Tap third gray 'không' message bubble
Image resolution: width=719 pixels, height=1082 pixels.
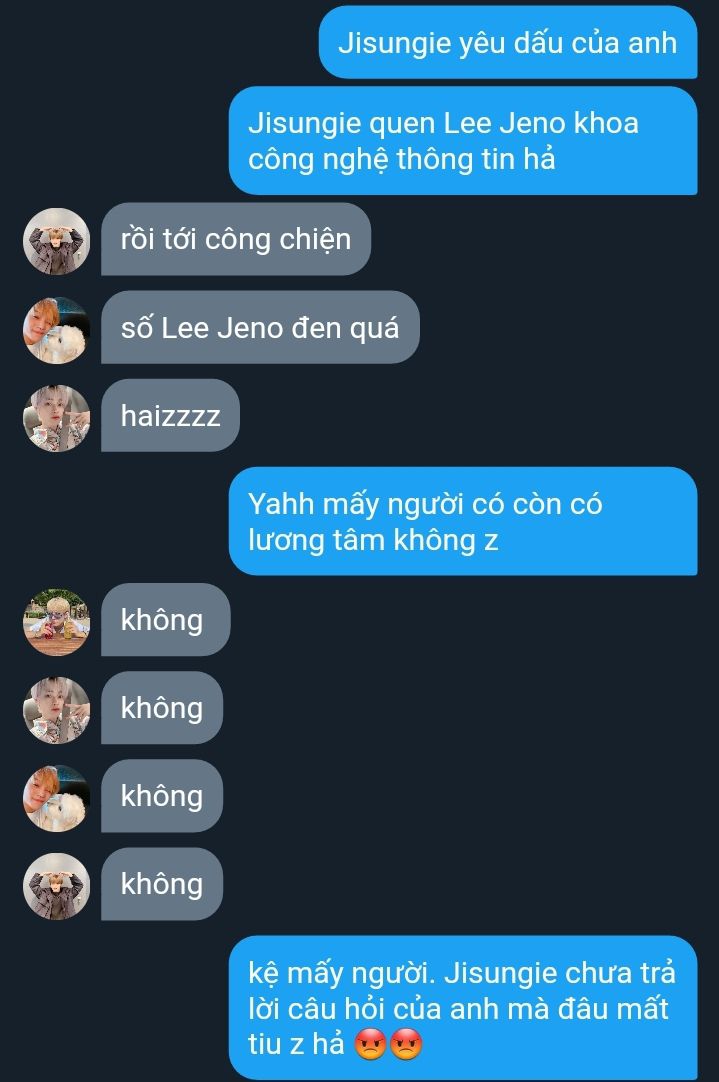click(x=162, y=796)
